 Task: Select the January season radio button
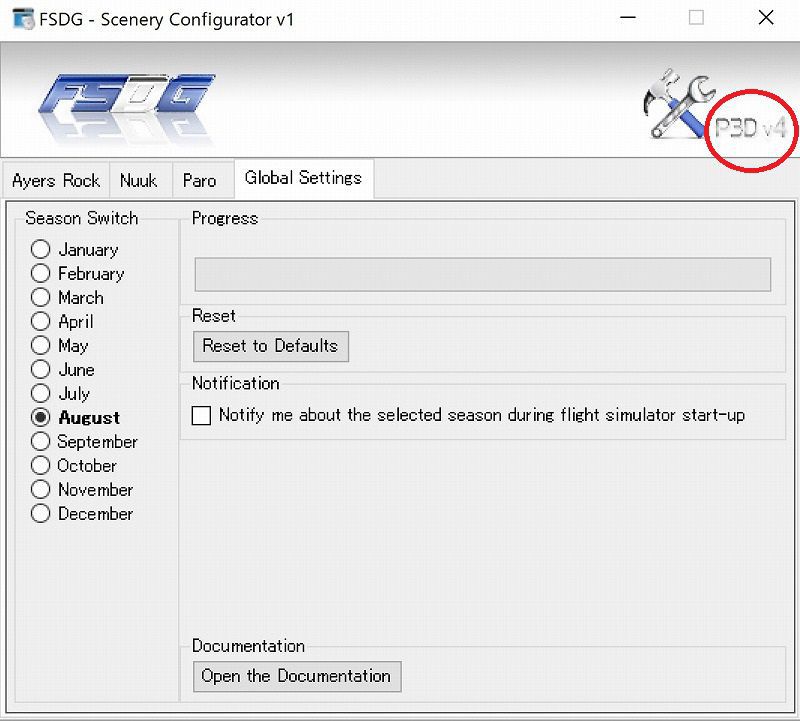click(40, 250)
